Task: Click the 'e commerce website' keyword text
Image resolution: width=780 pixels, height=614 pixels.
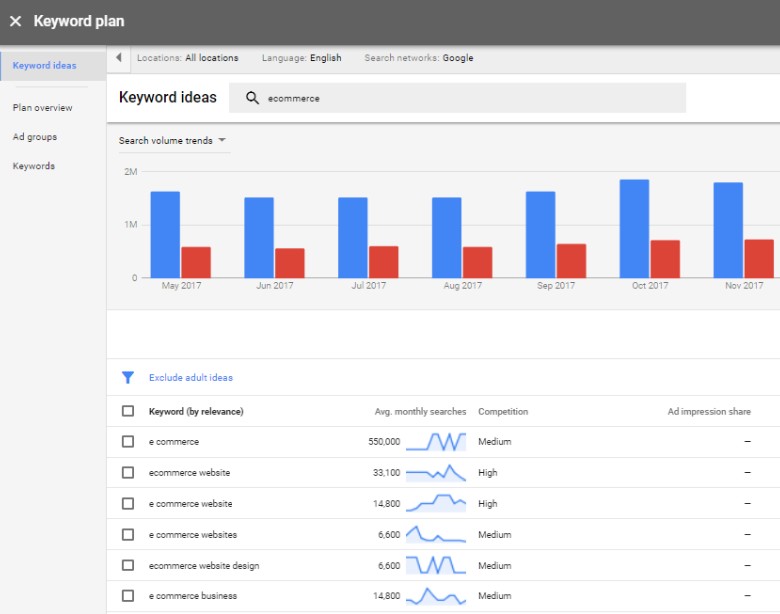Action: (x=191, y=504)
